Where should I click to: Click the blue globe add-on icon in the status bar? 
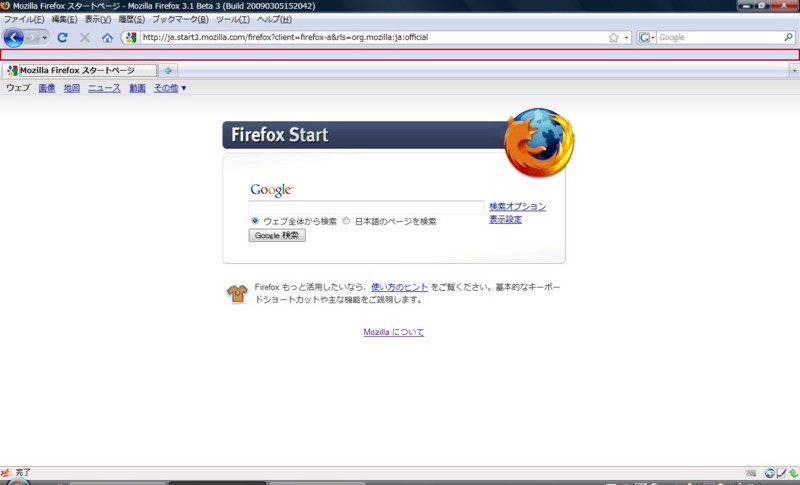[x=769, y=473]
